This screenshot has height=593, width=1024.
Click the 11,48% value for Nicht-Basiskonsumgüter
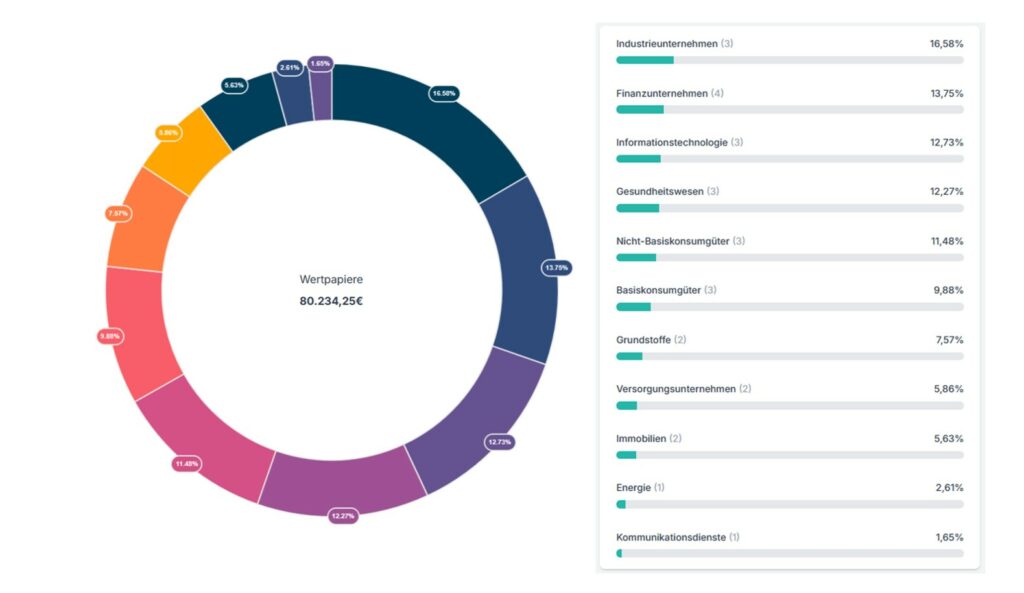tap(947, 241)
